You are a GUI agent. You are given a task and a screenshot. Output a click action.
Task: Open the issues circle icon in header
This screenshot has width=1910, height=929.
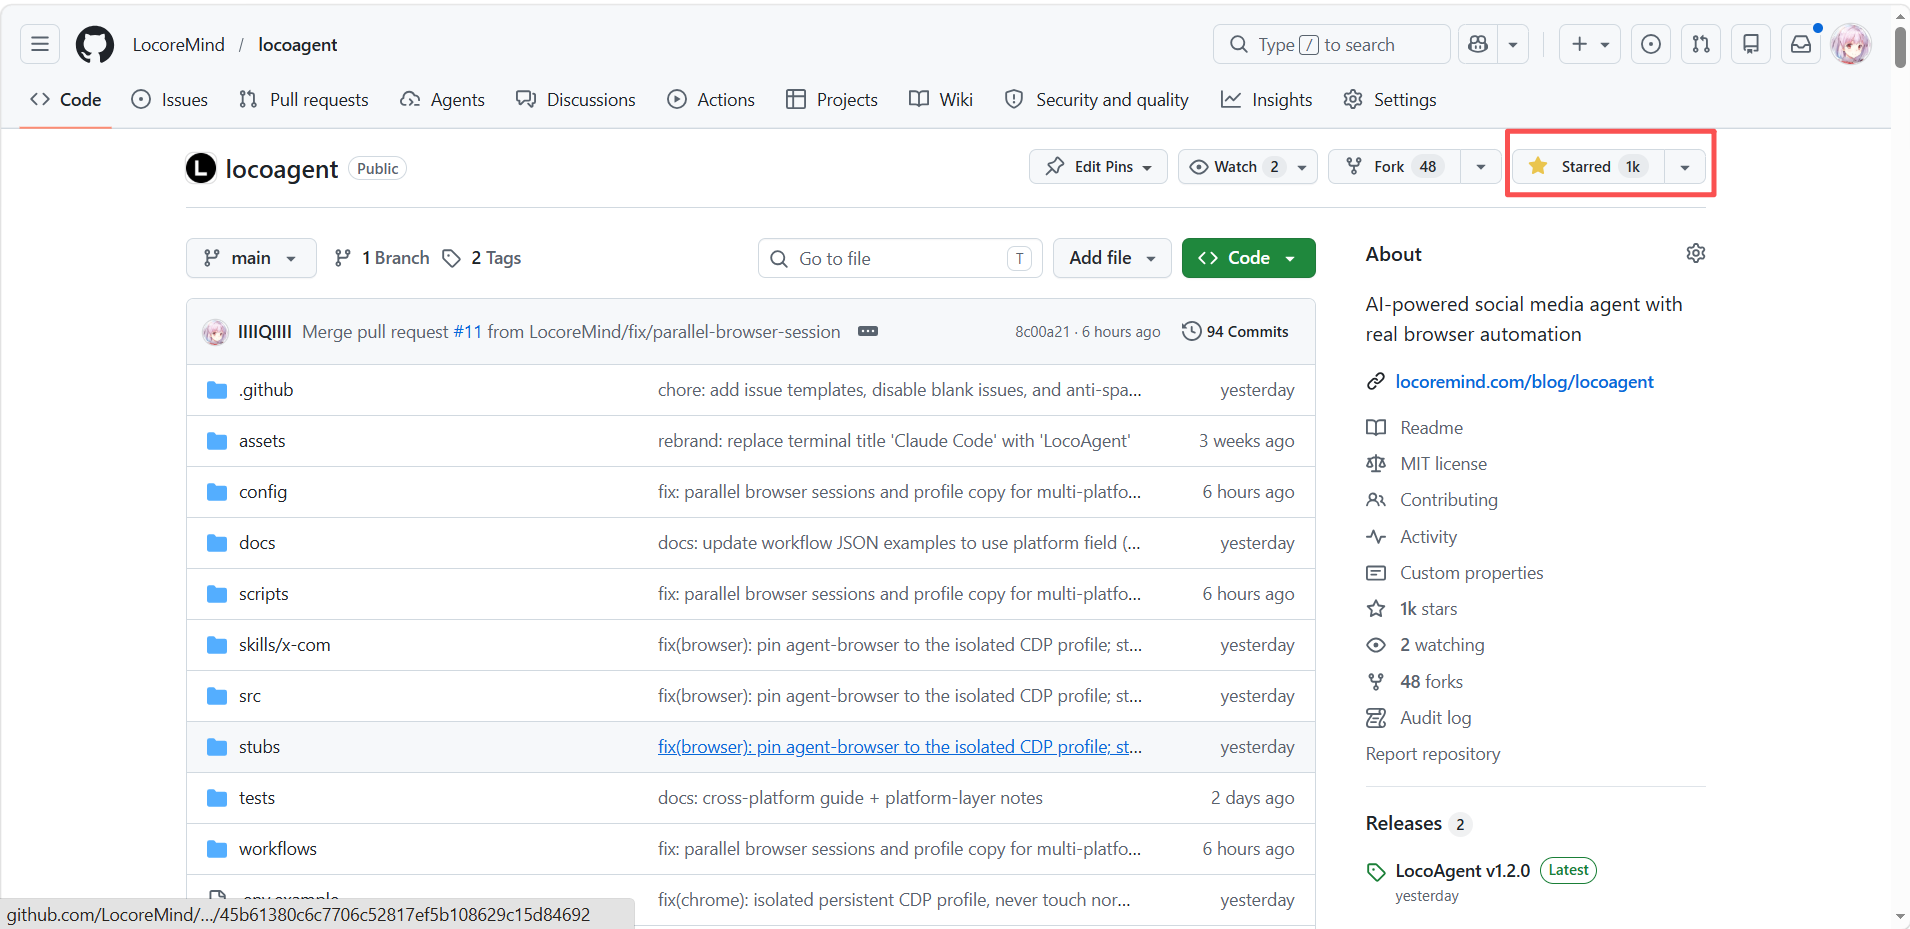[1651, 44]
